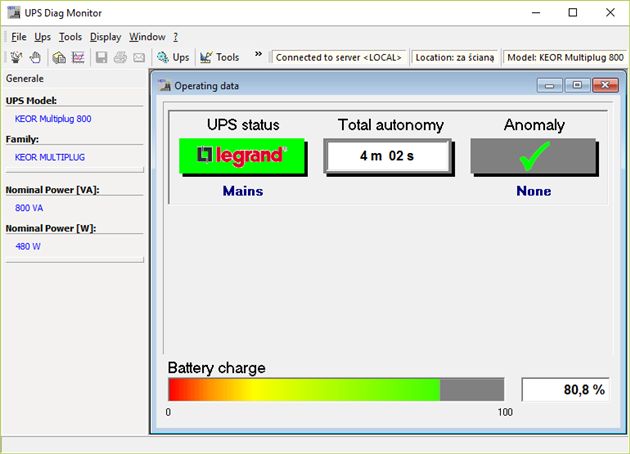Image resolution: width=630 pixels, height=454 pixels.
Task: Click the Family: heading in sidebar
Action: (x=22, y=139)
